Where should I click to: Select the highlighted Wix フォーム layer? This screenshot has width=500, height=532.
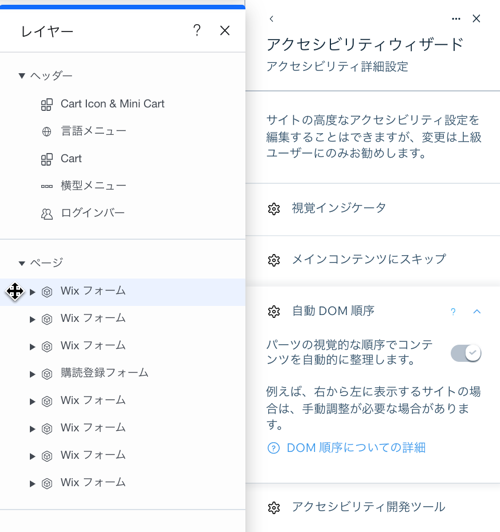pos(122,292)
